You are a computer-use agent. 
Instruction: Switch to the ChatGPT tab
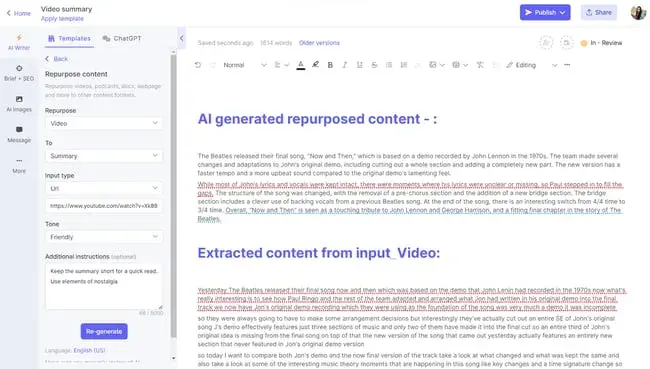122,39
